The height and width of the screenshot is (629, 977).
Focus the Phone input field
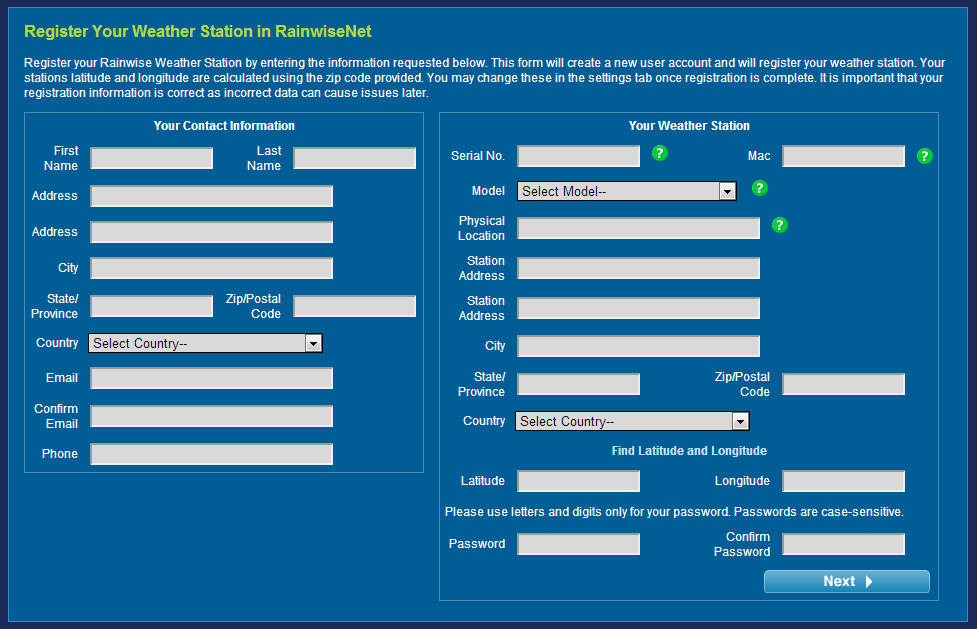point(211,454)
